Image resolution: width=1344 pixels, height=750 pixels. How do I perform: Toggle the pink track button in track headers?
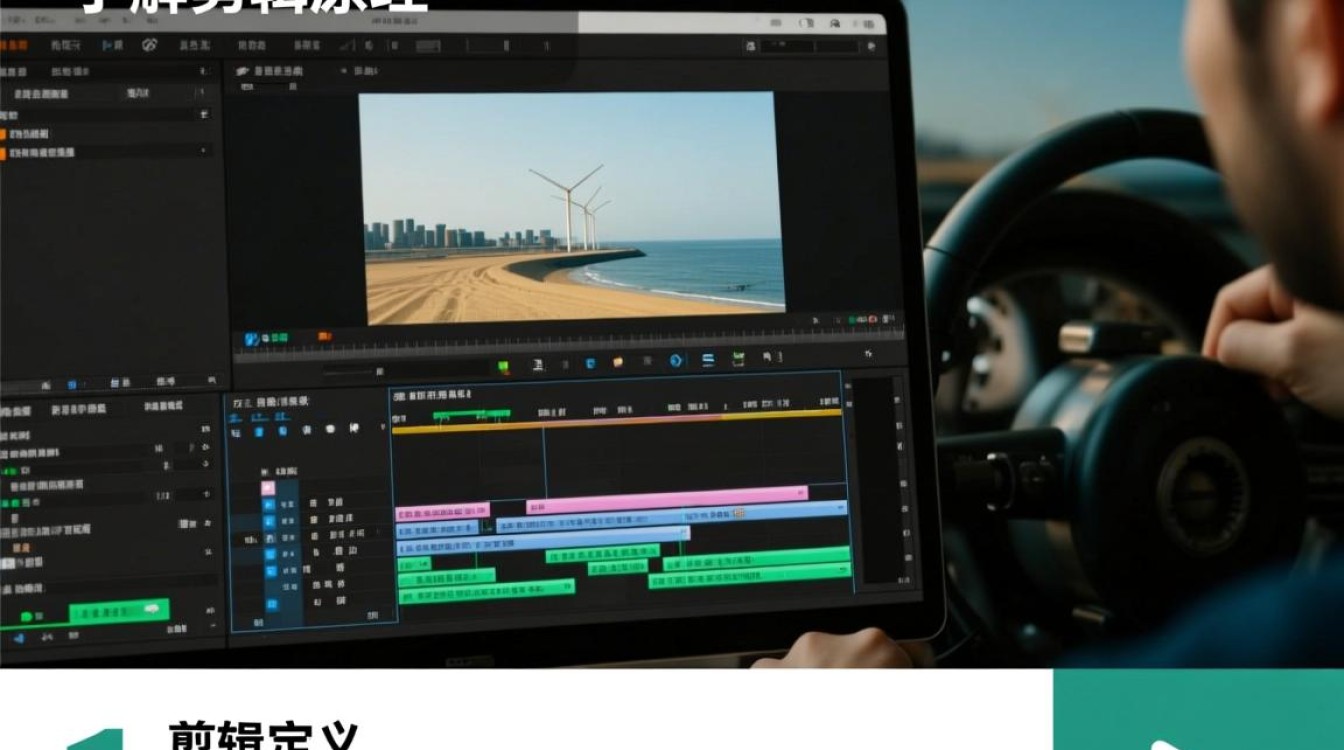[267, 488]
